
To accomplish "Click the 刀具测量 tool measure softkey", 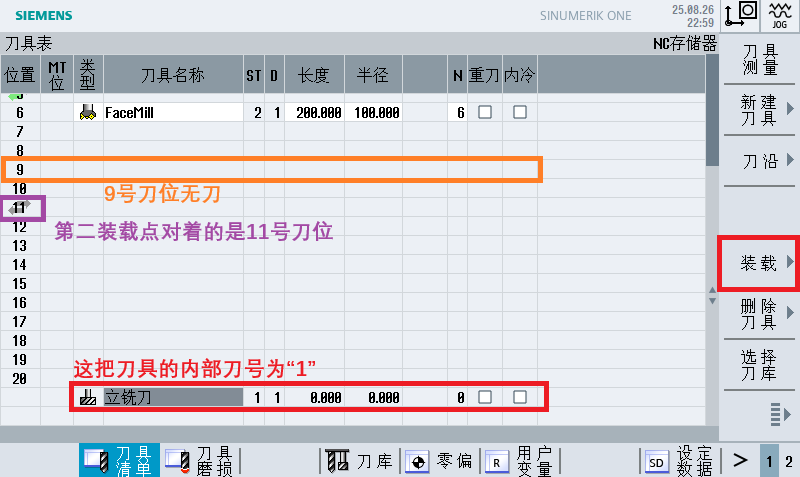I will tap(759, 59).
